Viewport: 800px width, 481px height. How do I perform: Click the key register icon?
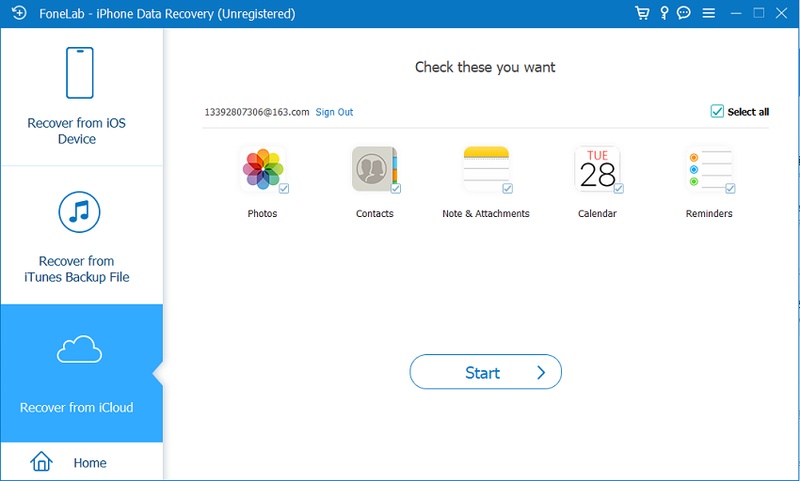pos(664,13)
